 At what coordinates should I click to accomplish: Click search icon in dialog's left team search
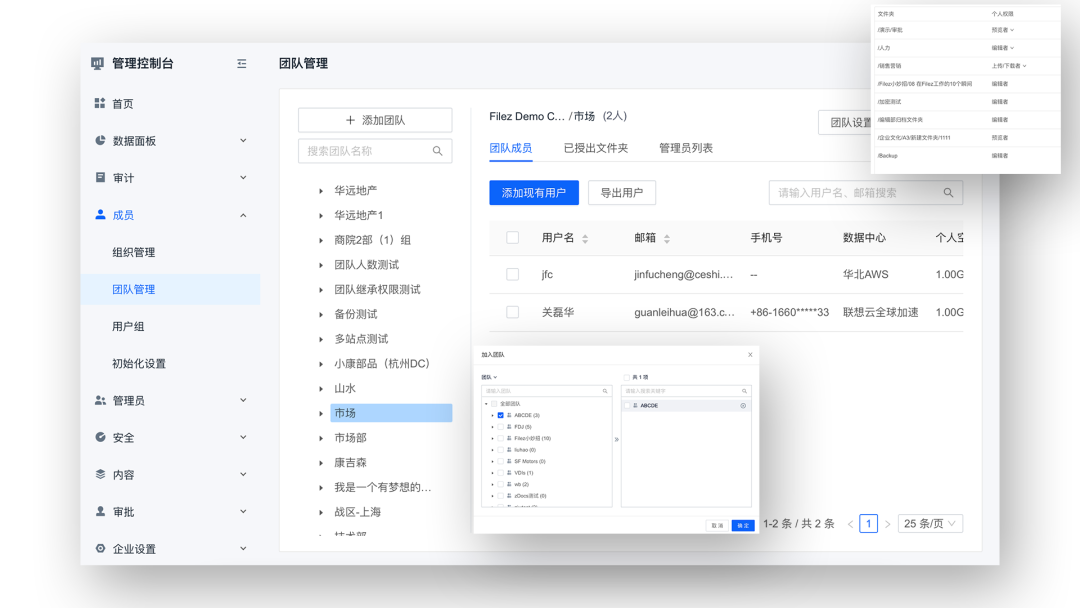[605, 391]
